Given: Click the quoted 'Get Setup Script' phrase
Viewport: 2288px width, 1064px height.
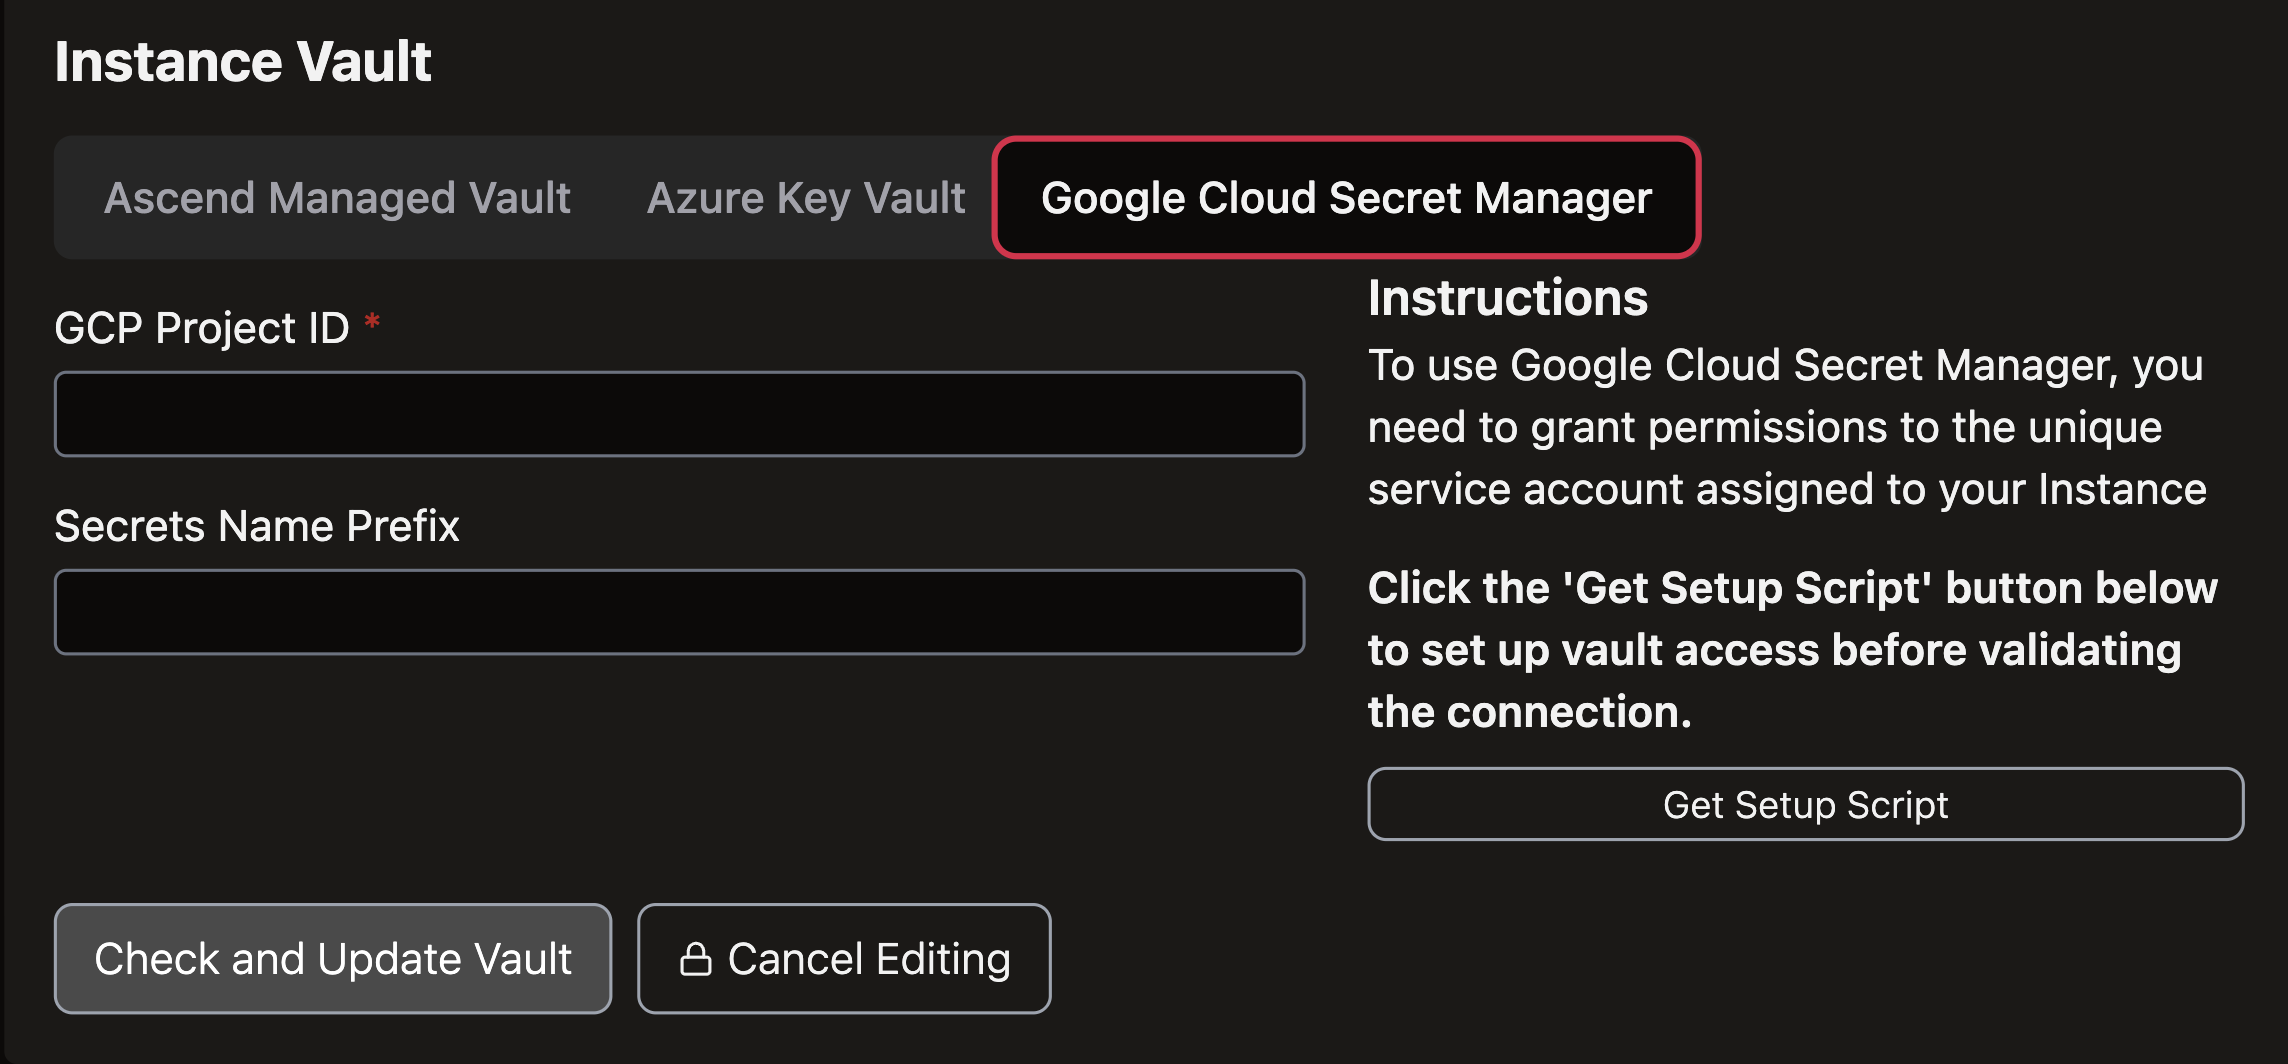Looking at the screenshot, I should click(1747, 588).
